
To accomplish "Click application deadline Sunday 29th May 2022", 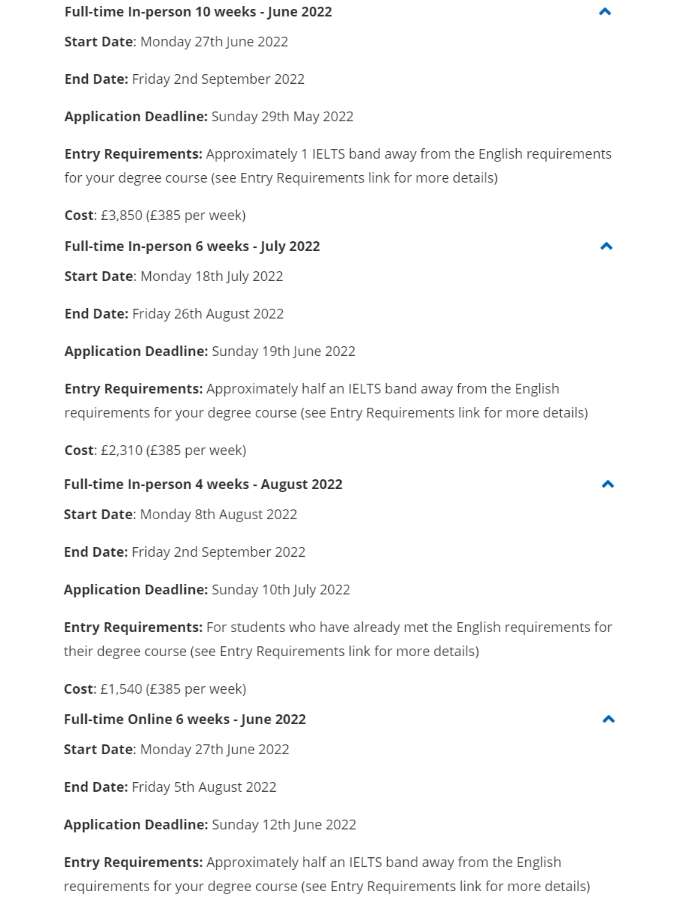I will click(x=282, y=117).
